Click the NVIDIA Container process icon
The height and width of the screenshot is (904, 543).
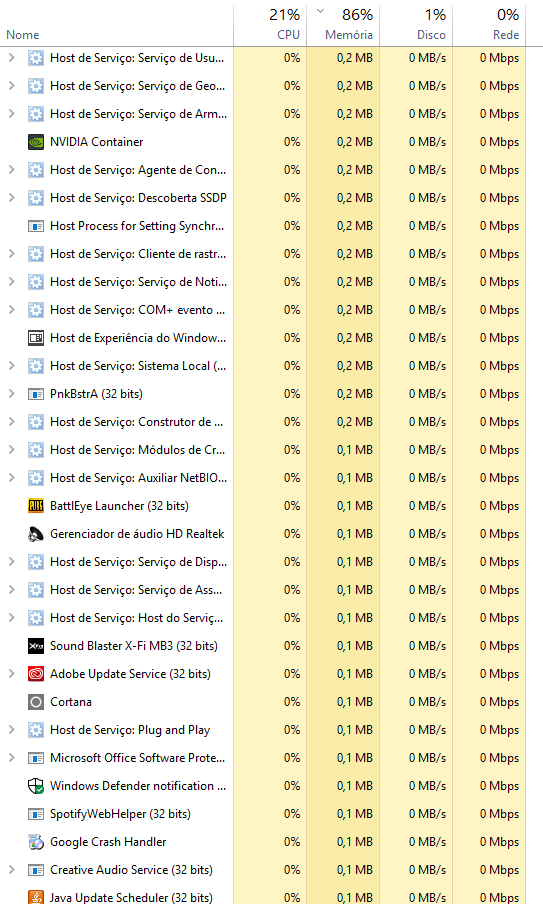36,142
